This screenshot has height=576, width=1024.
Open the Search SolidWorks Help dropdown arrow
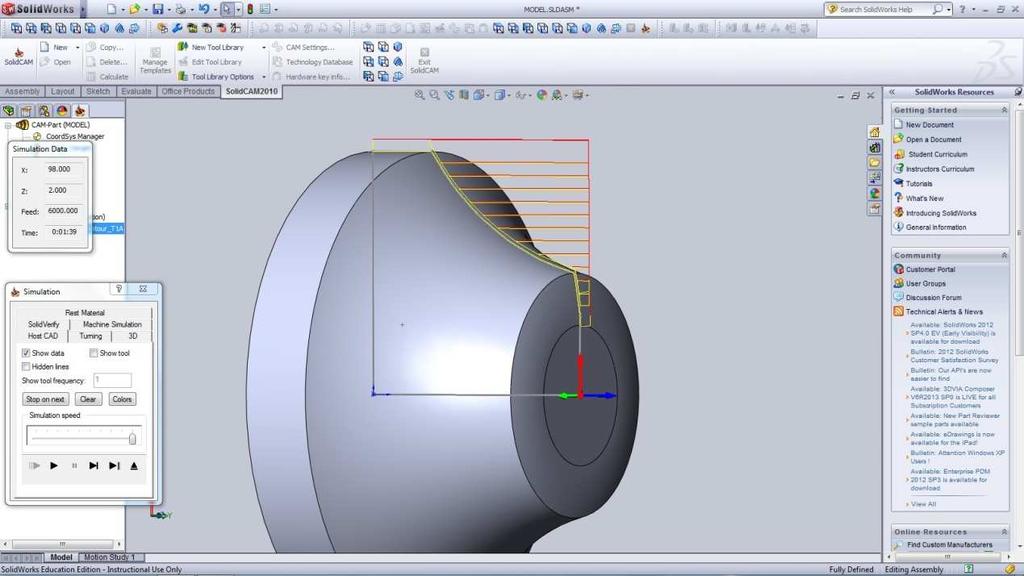pyautogui.click(x=949, y=9)
